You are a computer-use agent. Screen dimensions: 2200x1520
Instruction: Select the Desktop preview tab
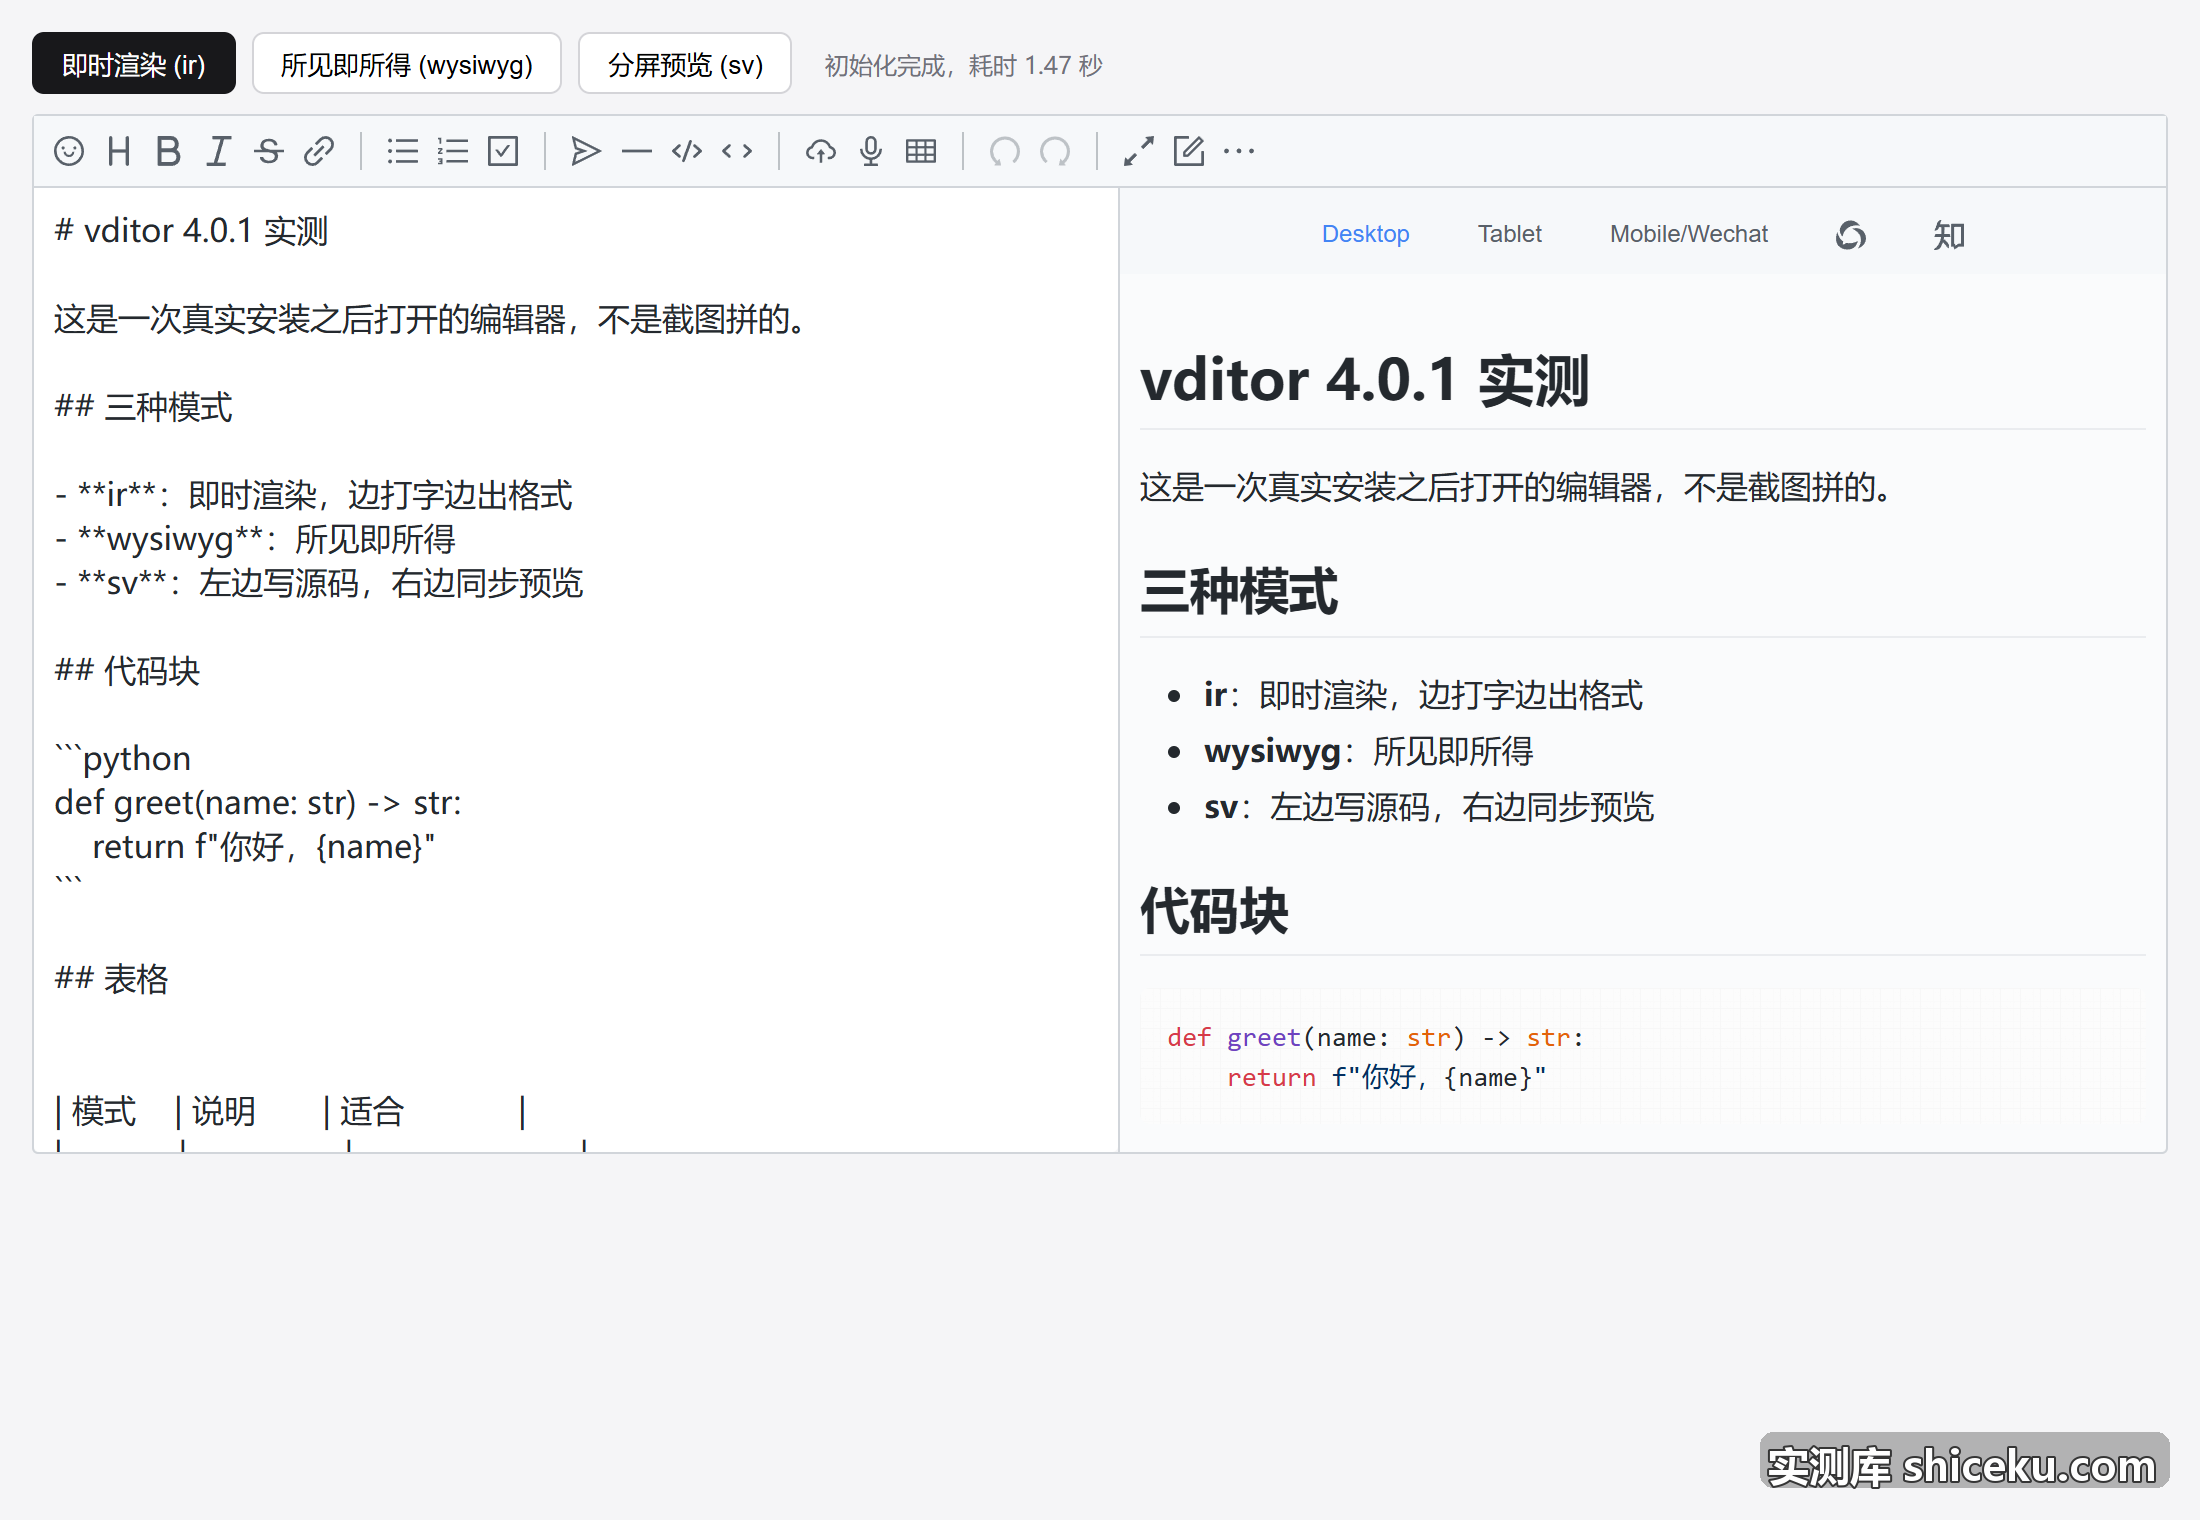1365,234
